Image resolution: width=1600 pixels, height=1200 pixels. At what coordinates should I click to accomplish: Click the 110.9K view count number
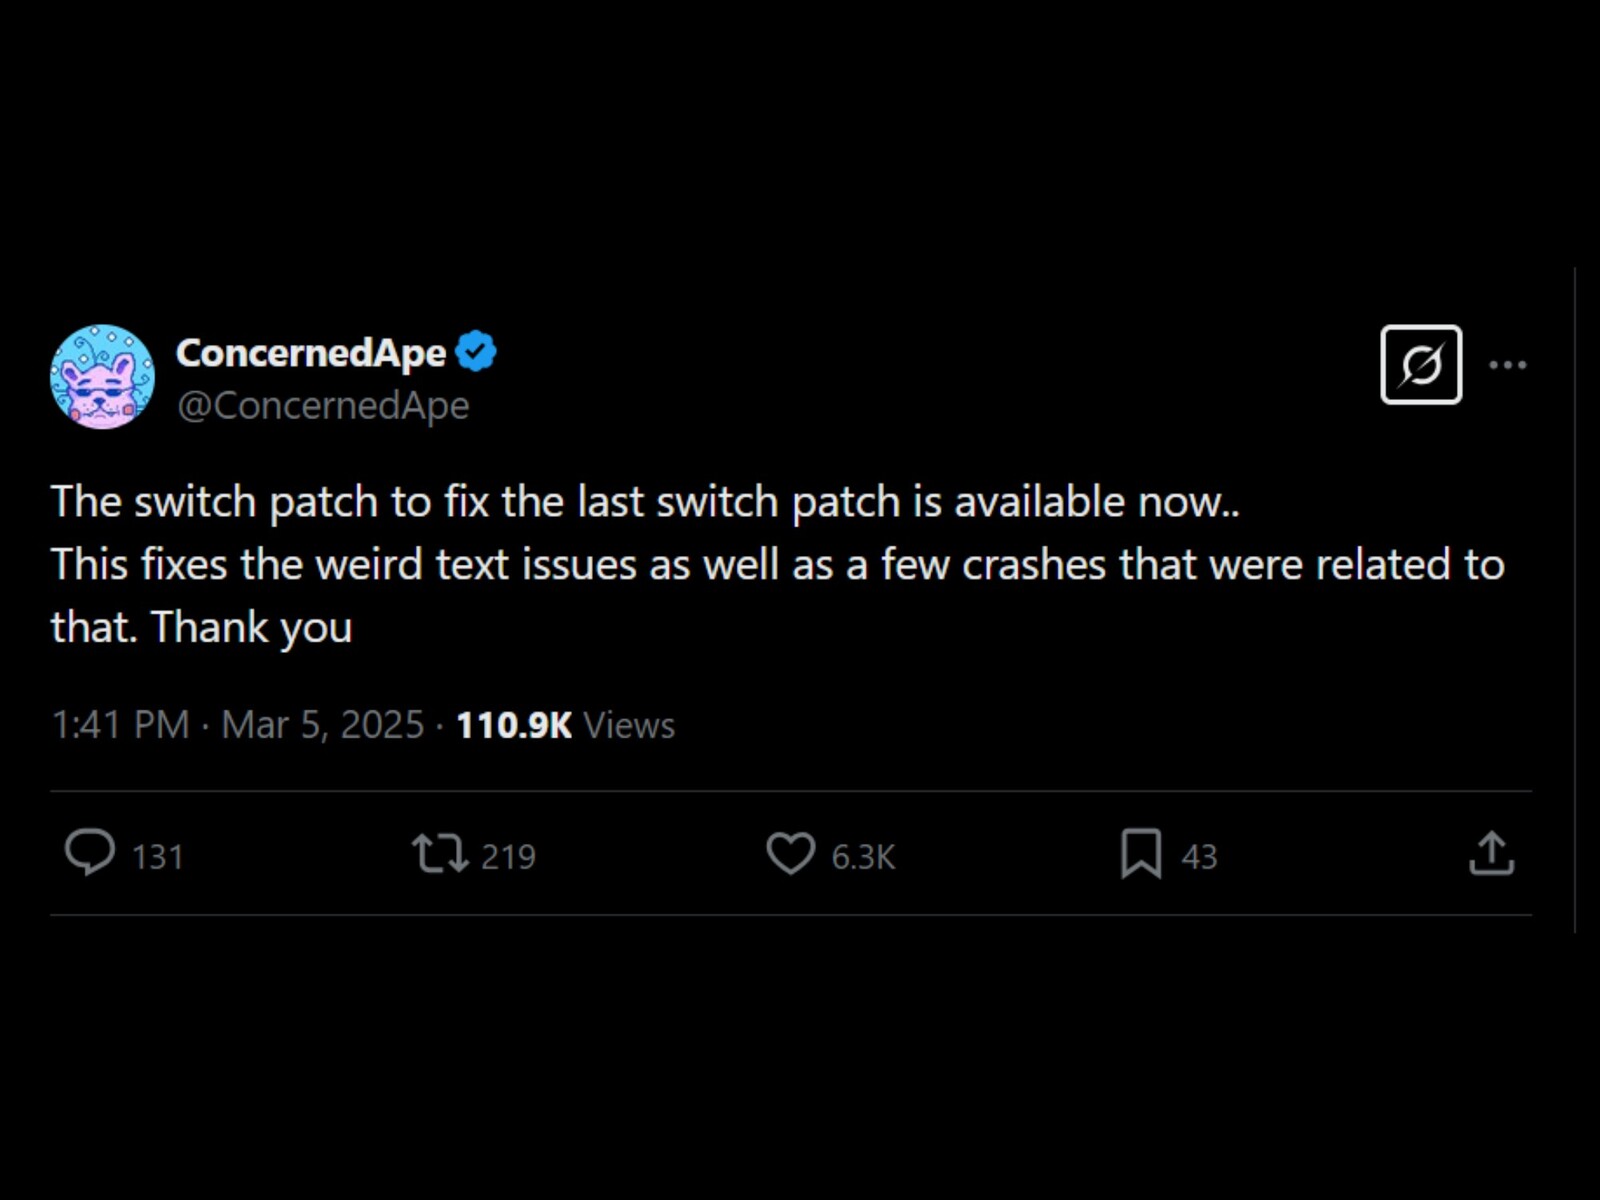coord(514,725)
